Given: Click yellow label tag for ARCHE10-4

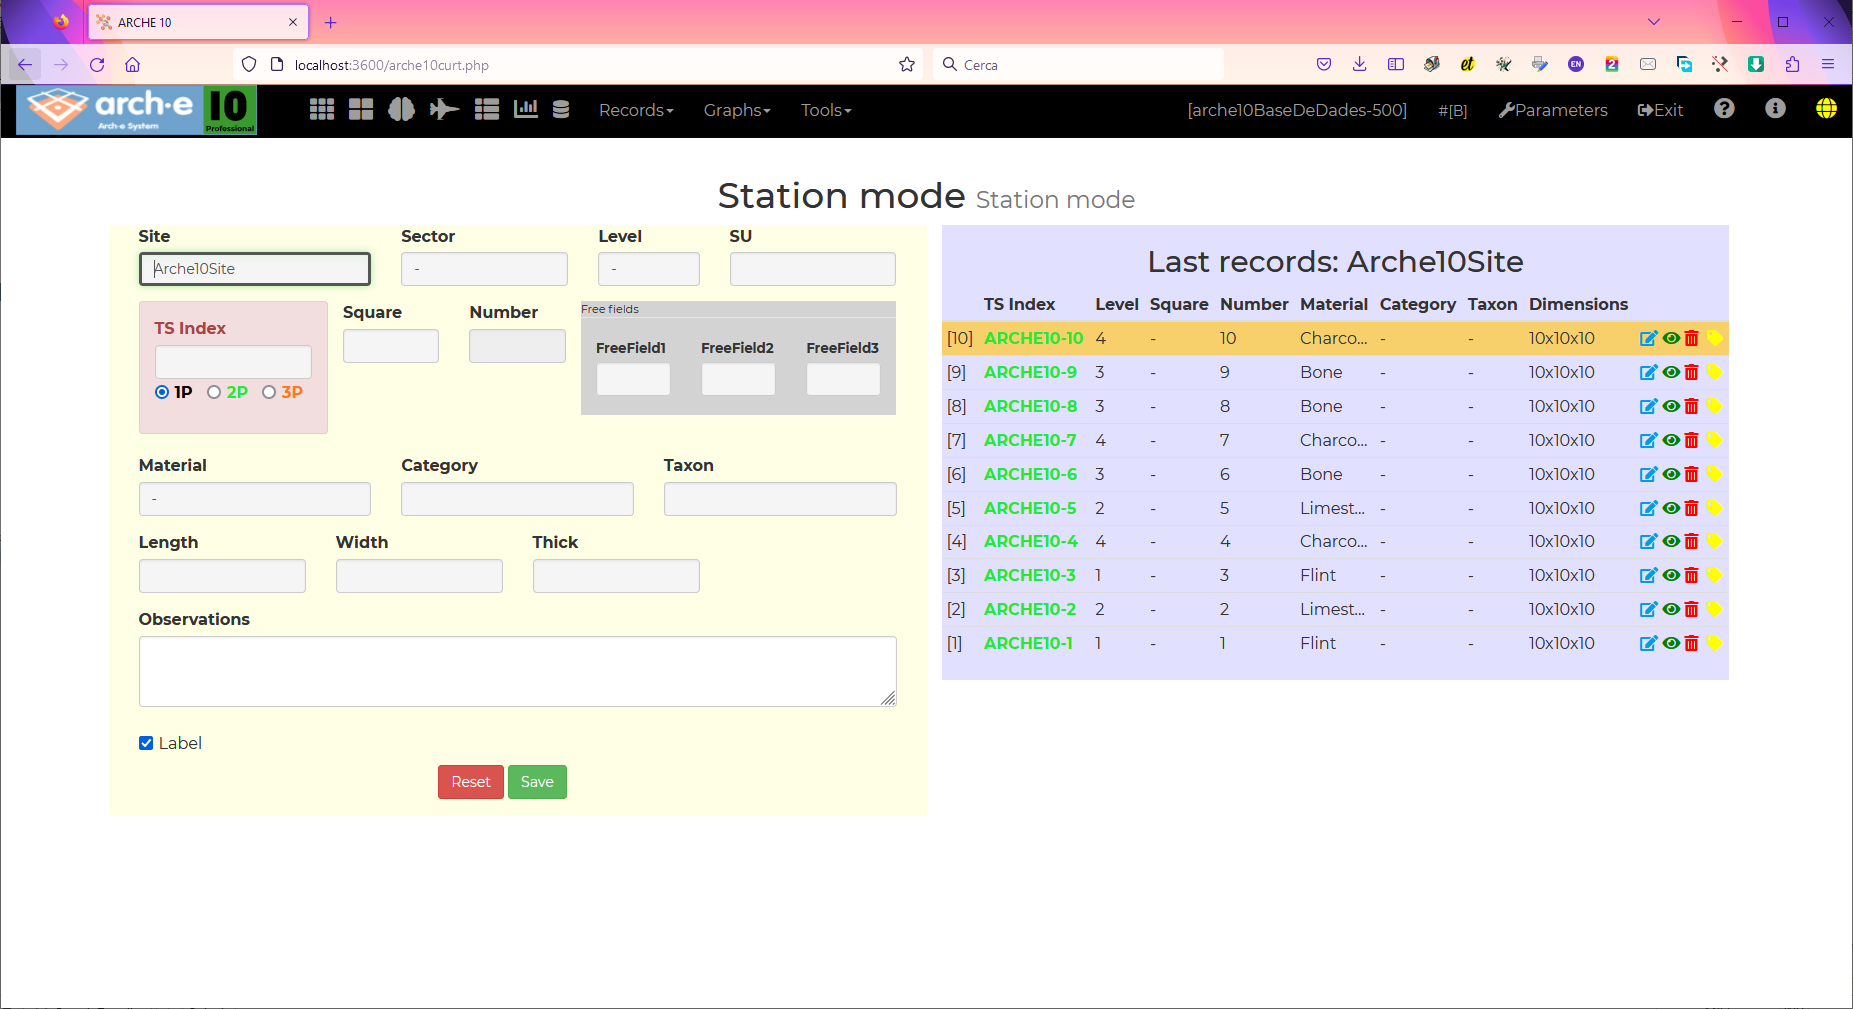Looking at the screenshot, I should [1714, 541].
